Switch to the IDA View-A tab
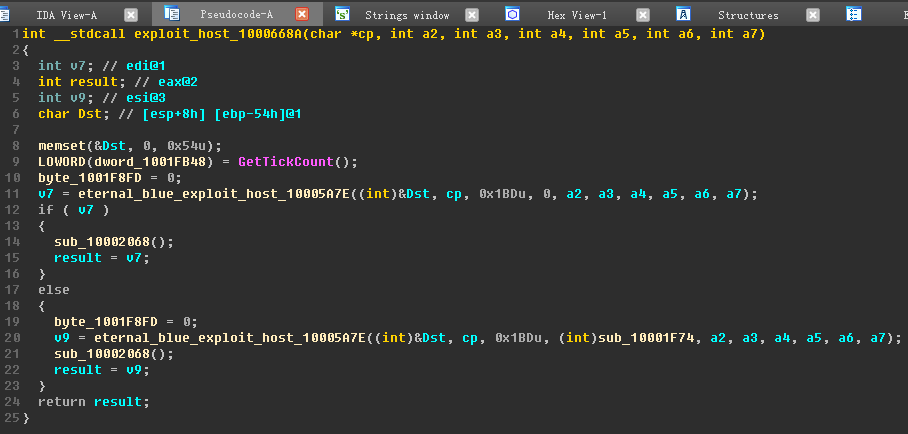Screen dimensions: 908x434 [66, 15]
